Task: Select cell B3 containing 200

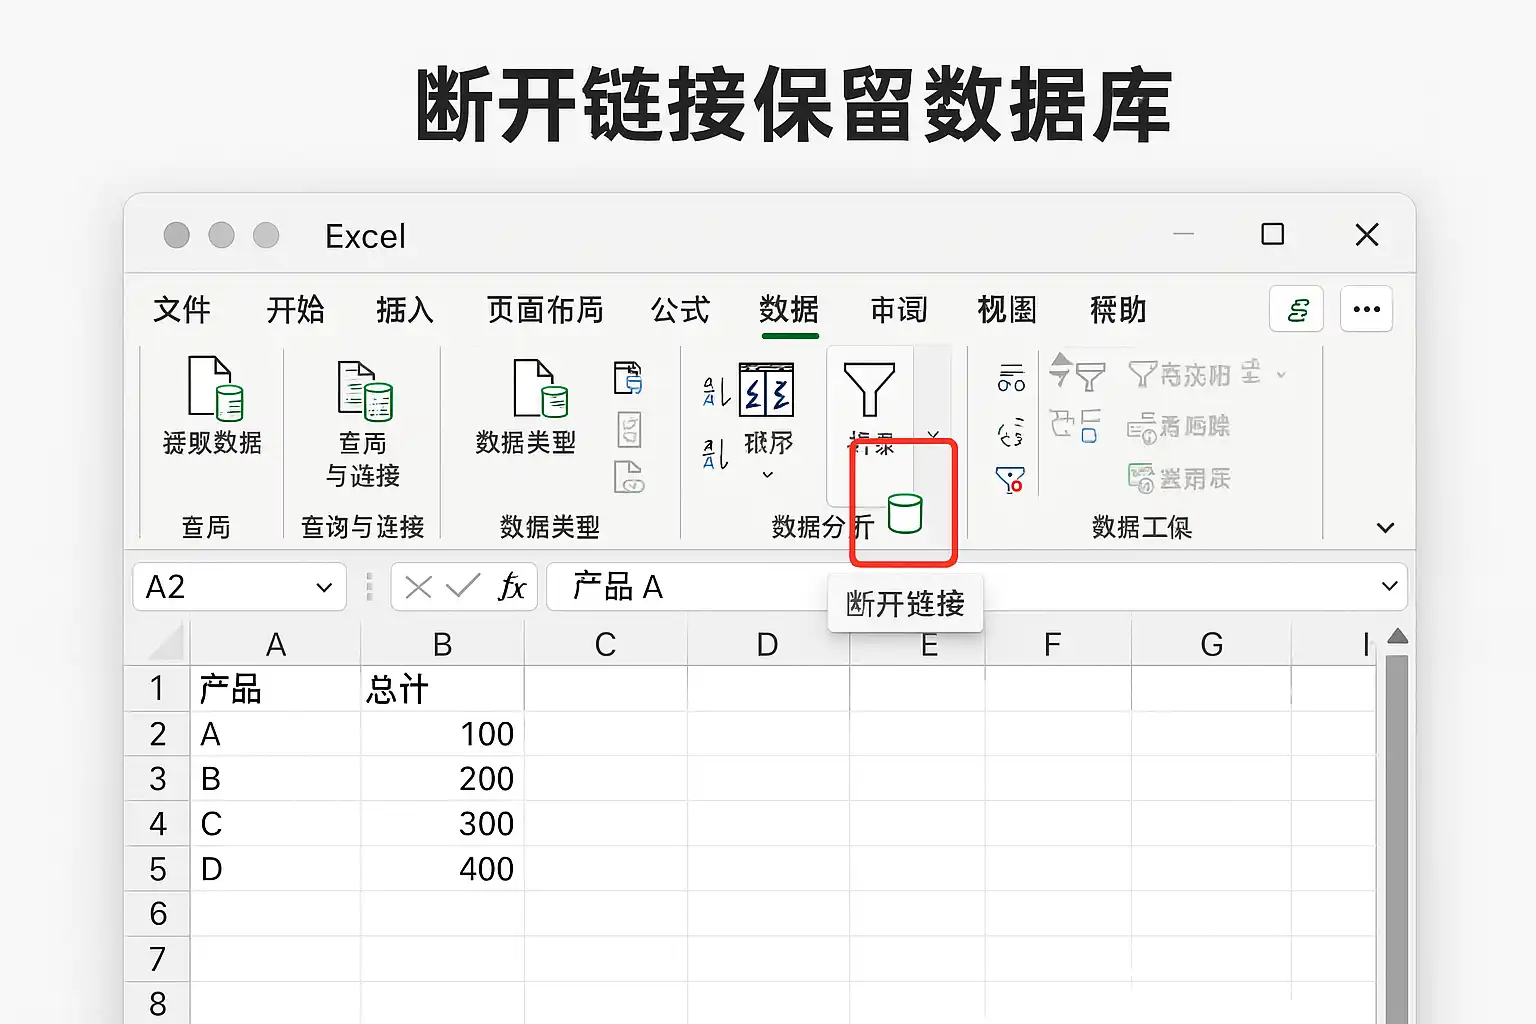Action: point(442,779)
